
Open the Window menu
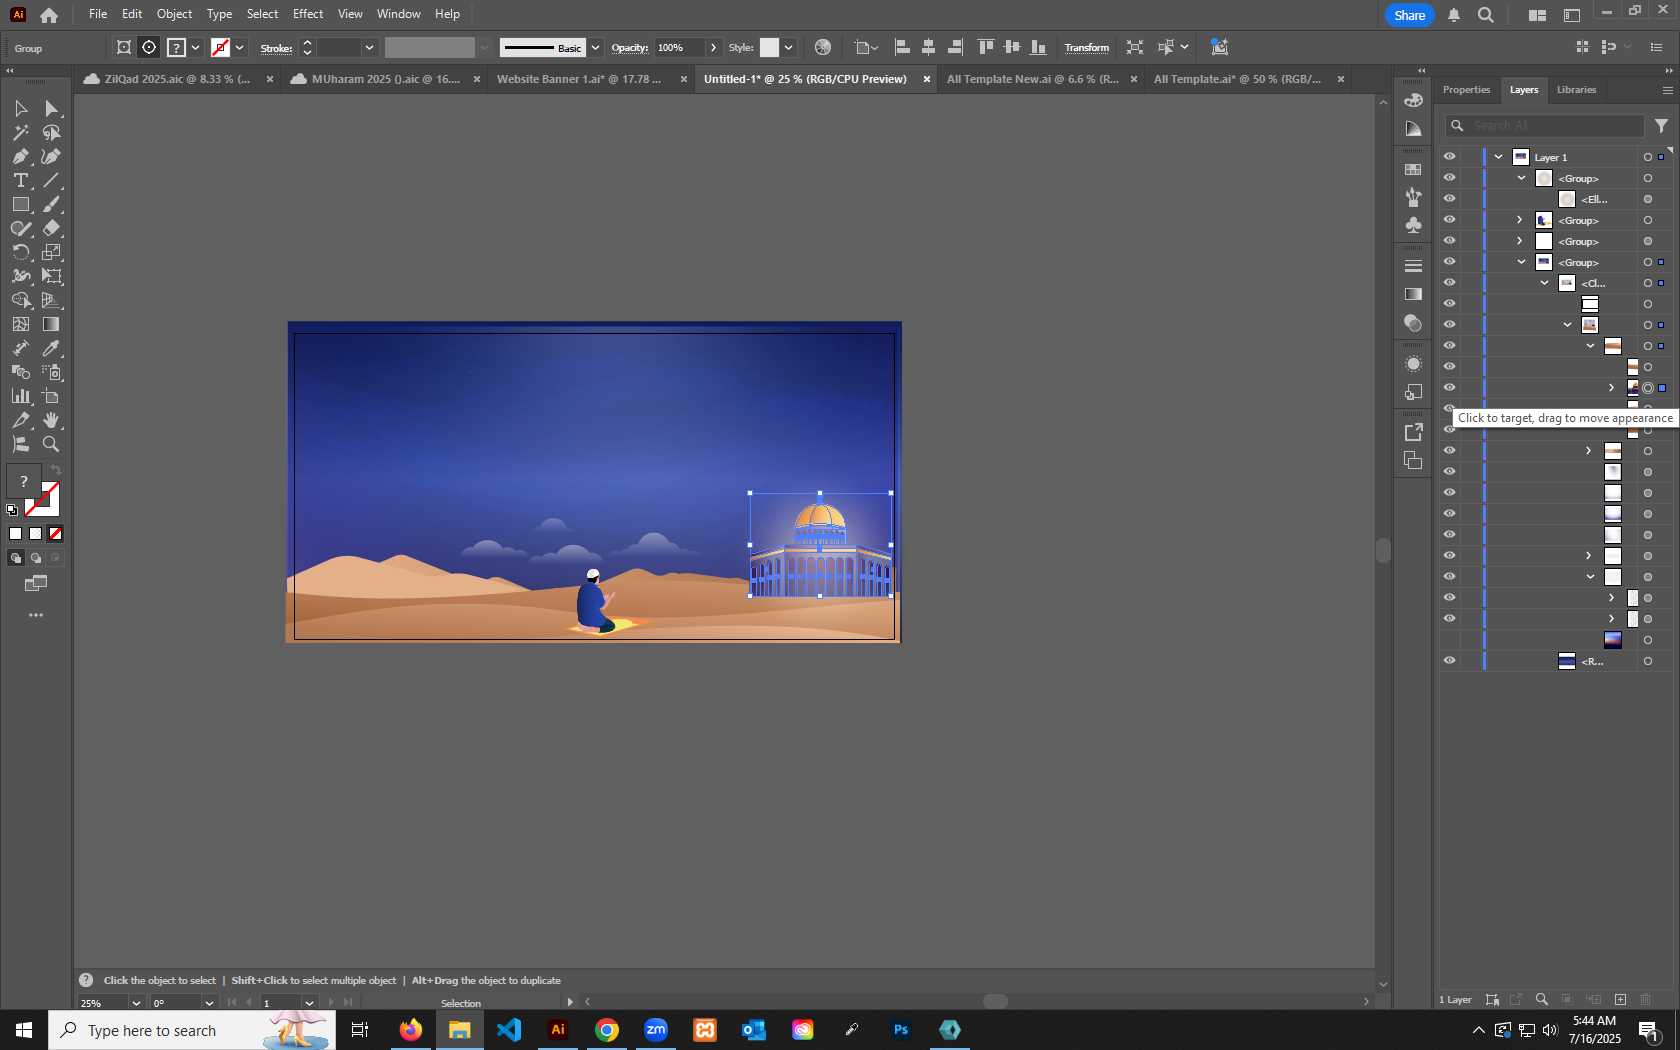(399, 14)
